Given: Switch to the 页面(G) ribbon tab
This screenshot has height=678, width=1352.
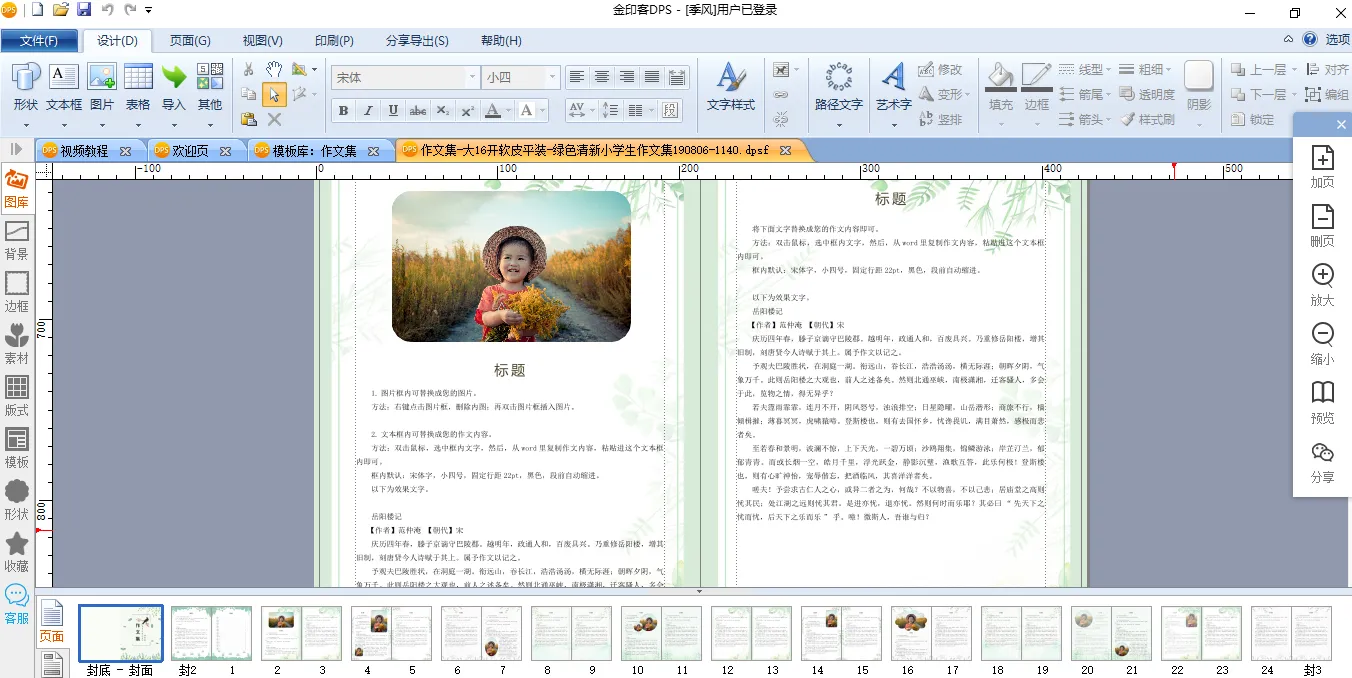Looking at the screenshot, I should [189, 41].
